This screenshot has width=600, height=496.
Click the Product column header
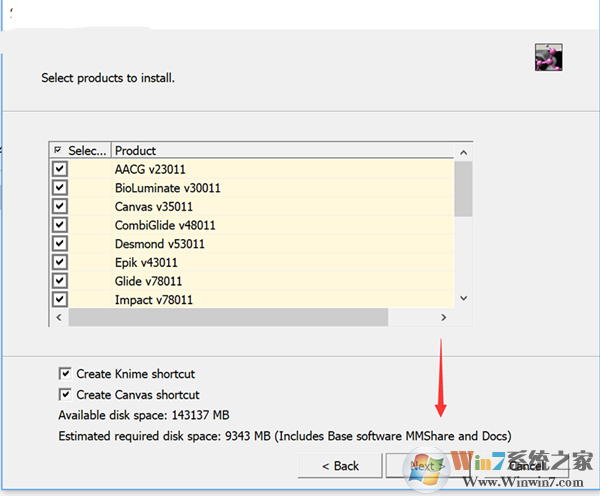pyautogui.click(x=283, y=150)
